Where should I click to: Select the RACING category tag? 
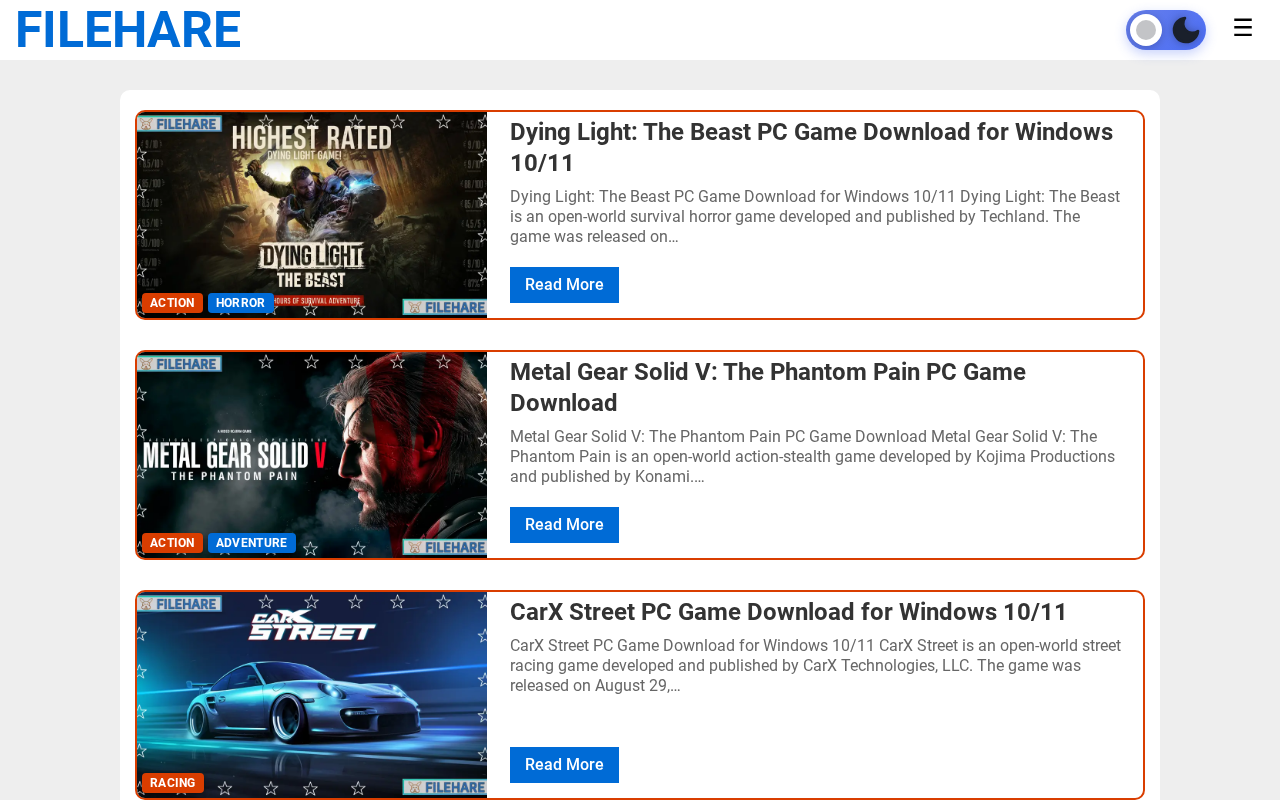point(173,783)
